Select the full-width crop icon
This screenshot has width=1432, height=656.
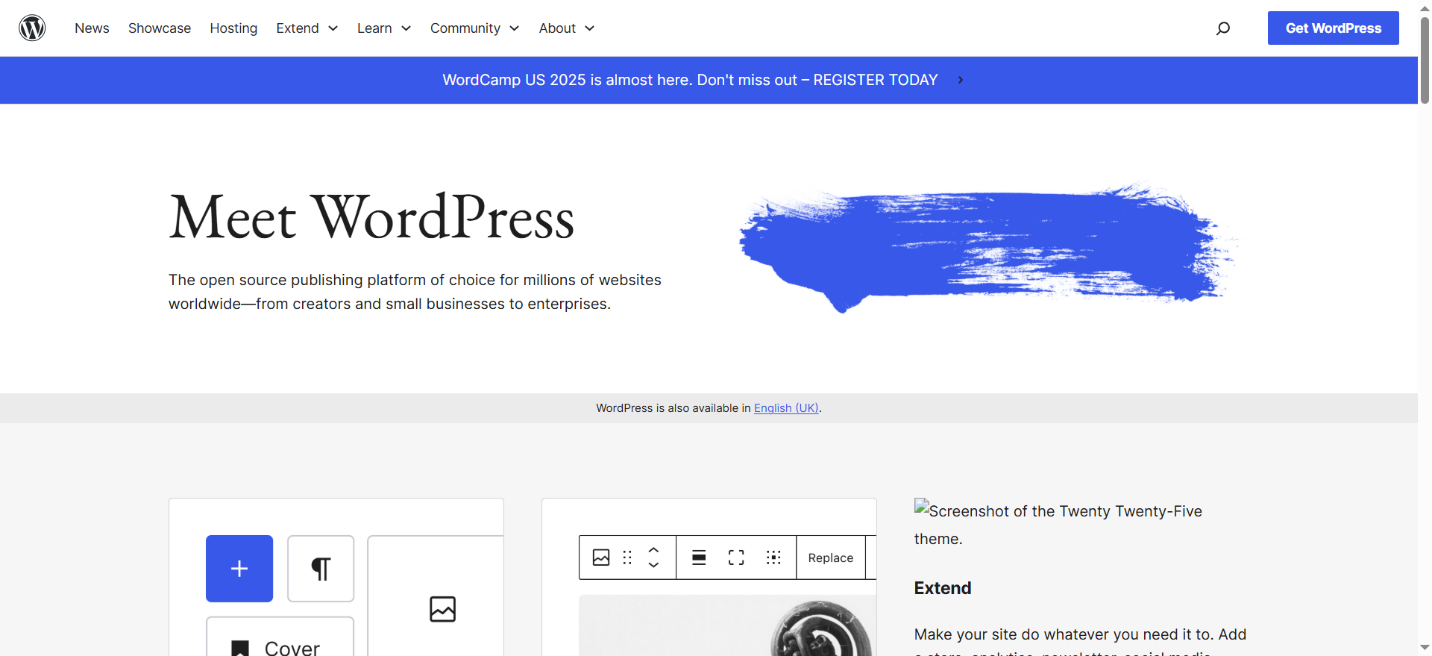click(x=736, y=557)
